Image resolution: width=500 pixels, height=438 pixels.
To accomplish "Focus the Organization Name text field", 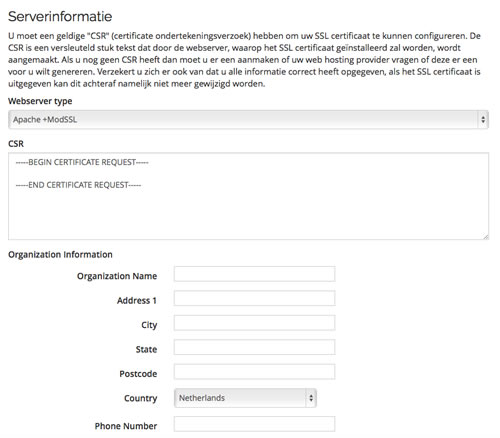I will coord(255,274).
